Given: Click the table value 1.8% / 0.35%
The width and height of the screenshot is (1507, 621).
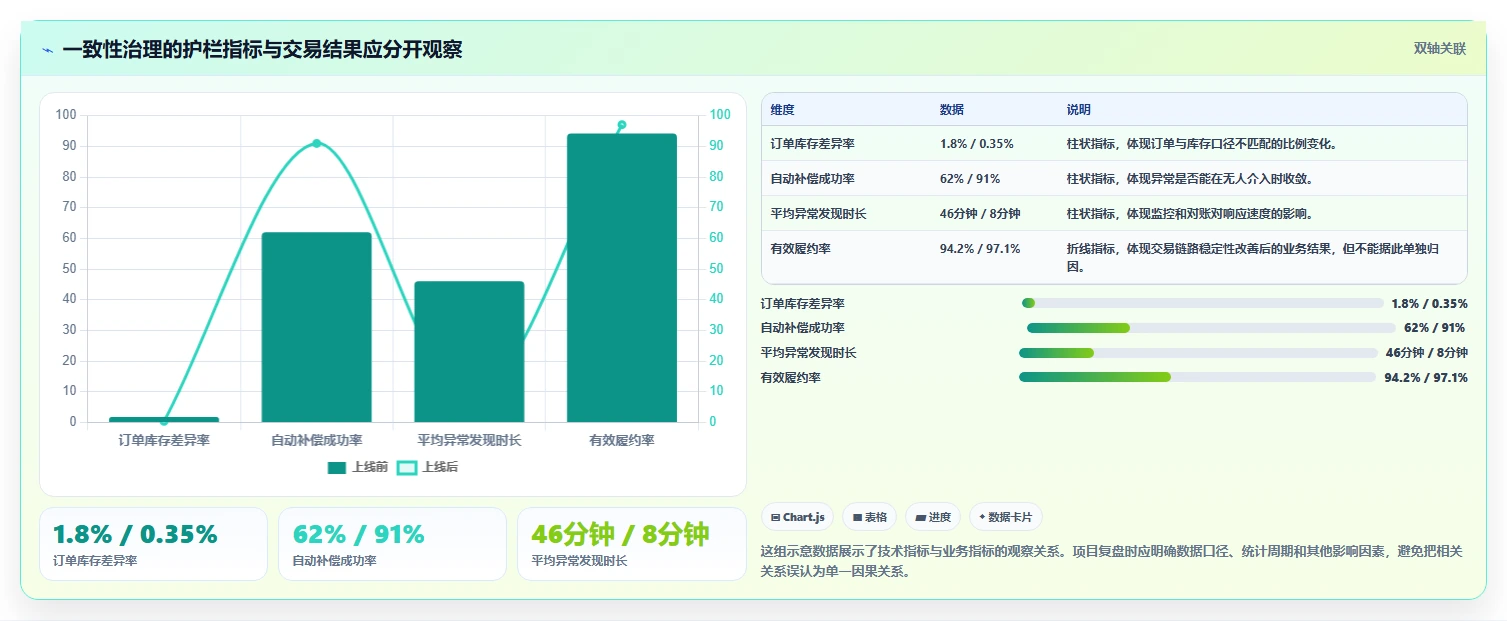Looking at the screenshot, I should click(x=977, y=144).
